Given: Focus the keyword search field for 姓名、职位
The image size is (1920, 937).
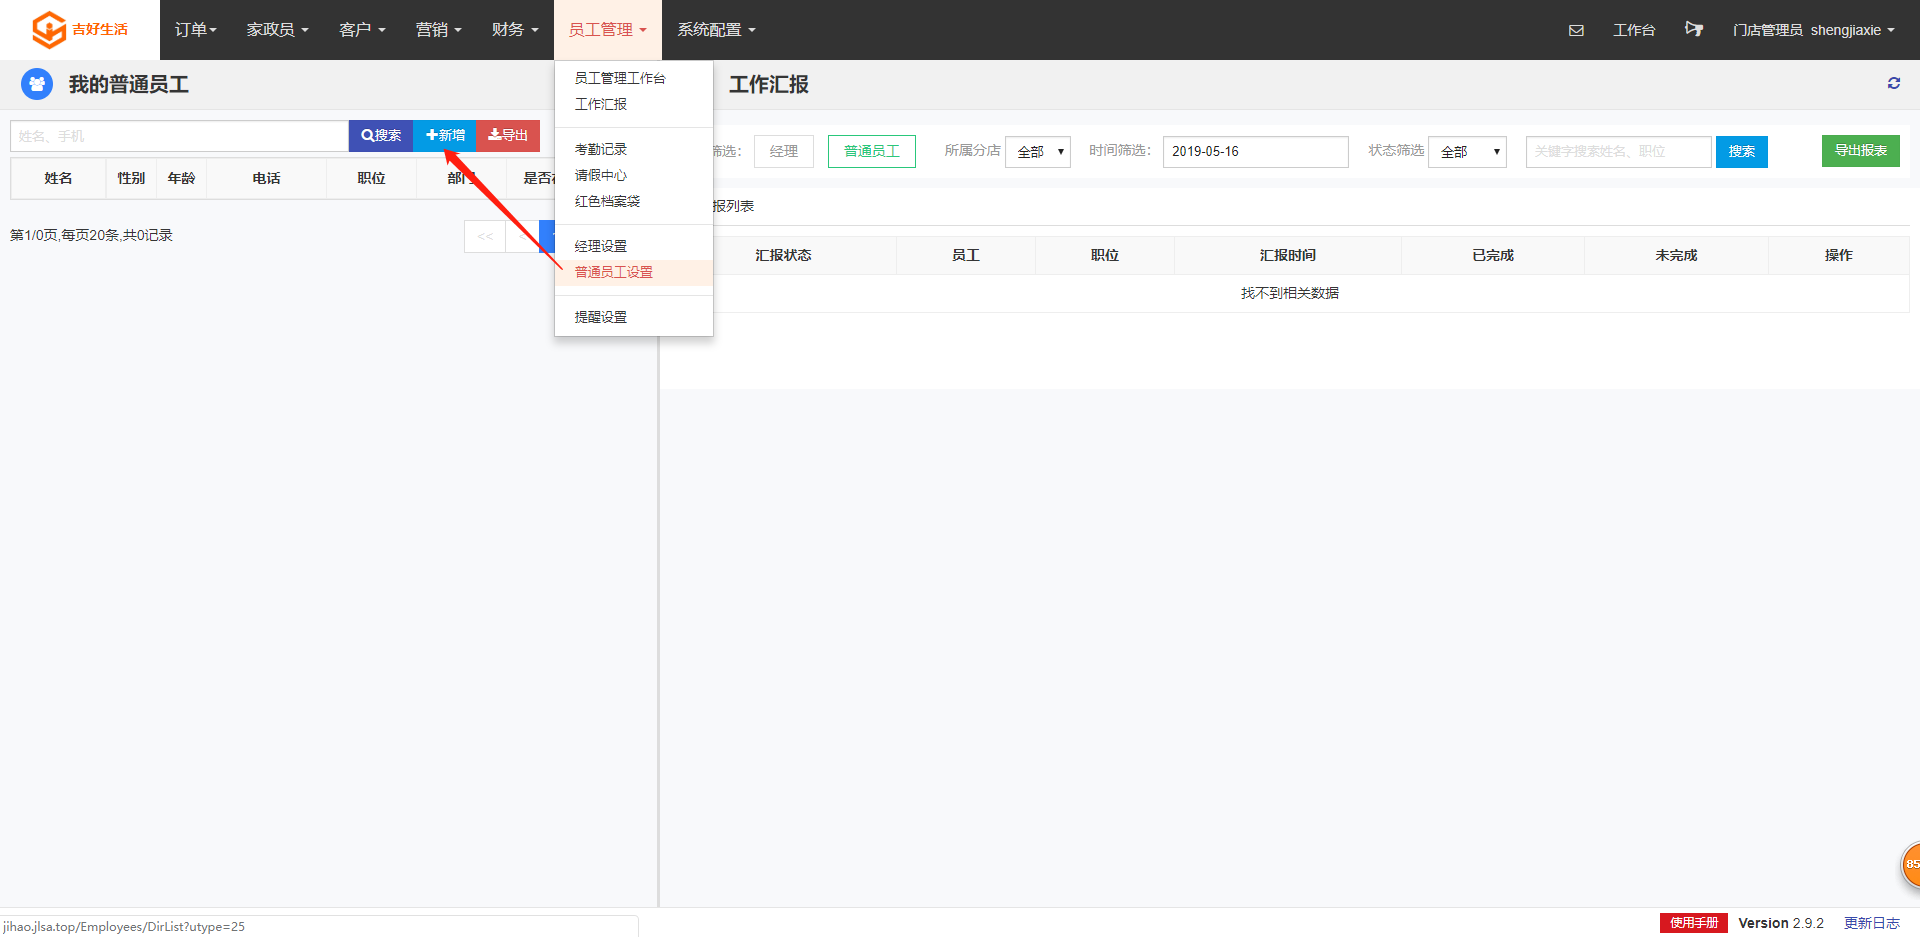Looking at the screenshot, I should [1619, 151].
